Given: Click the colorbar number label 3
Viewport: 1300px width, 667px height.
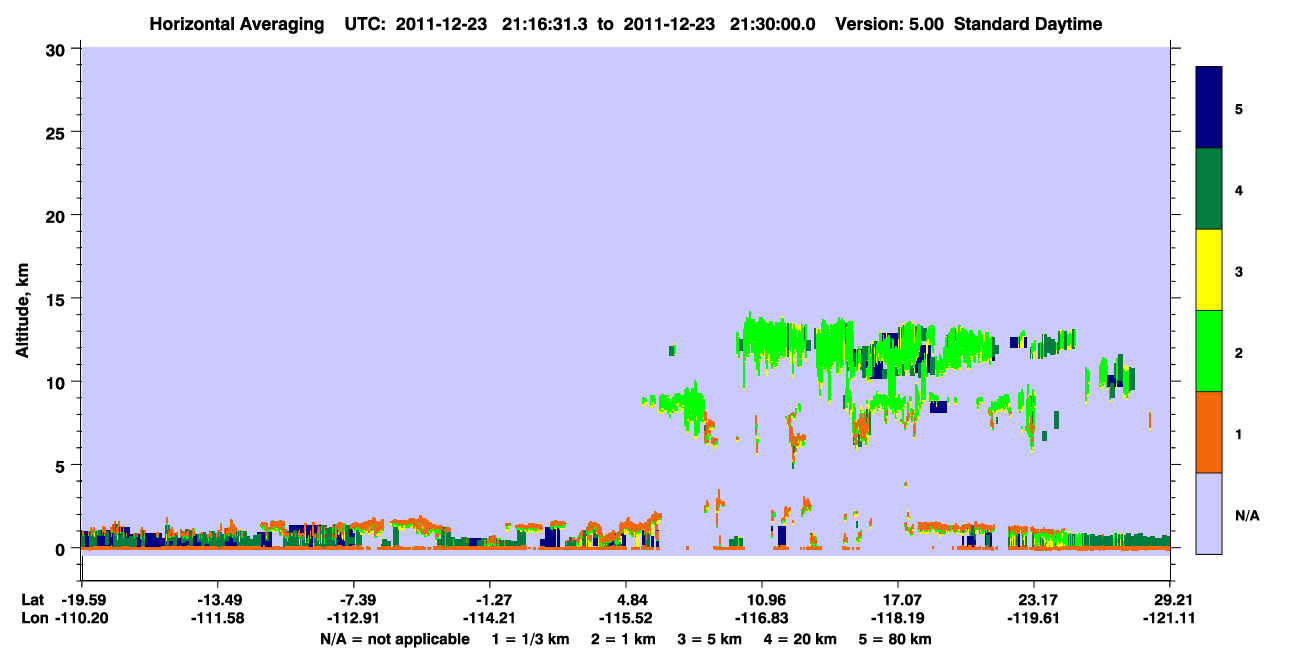Looking at the screenshot, I should 1238,271.
